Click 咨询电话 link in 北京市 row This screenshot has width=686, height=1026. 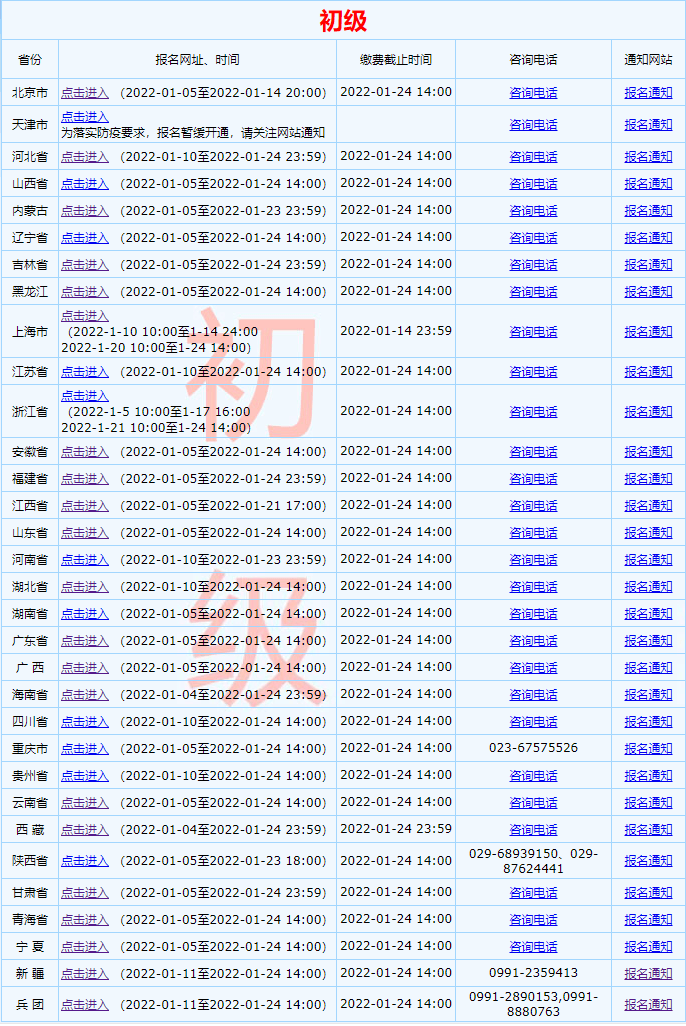coord(533,93)
